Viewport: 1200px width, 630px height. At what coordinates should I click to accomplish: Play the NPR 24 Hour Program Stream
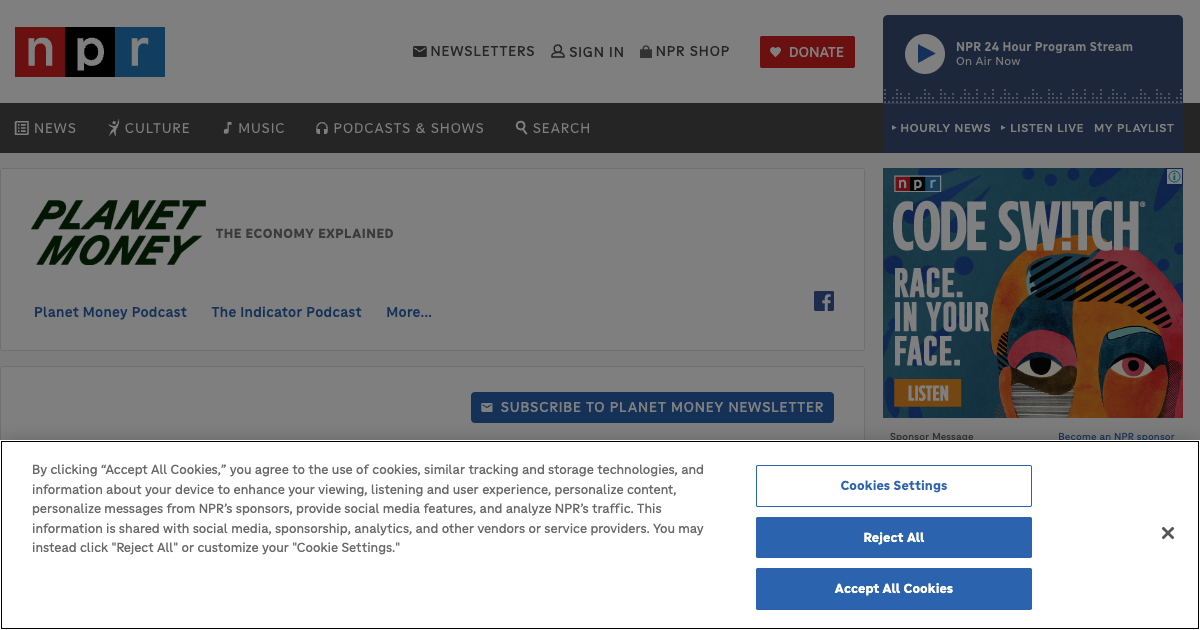coord(924,54)
